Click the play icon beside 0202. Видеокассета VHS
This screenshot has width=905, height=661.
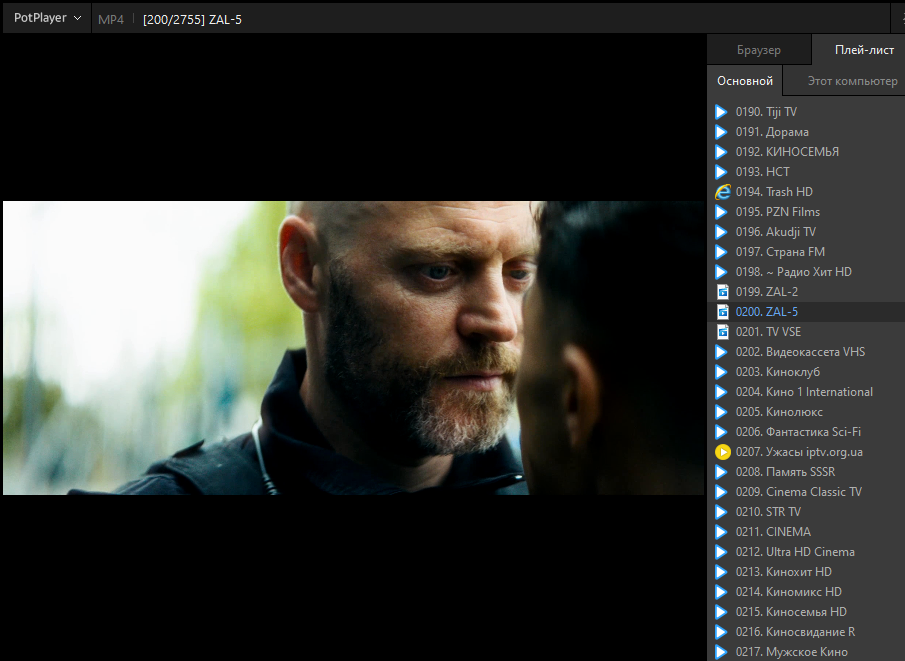721,352
